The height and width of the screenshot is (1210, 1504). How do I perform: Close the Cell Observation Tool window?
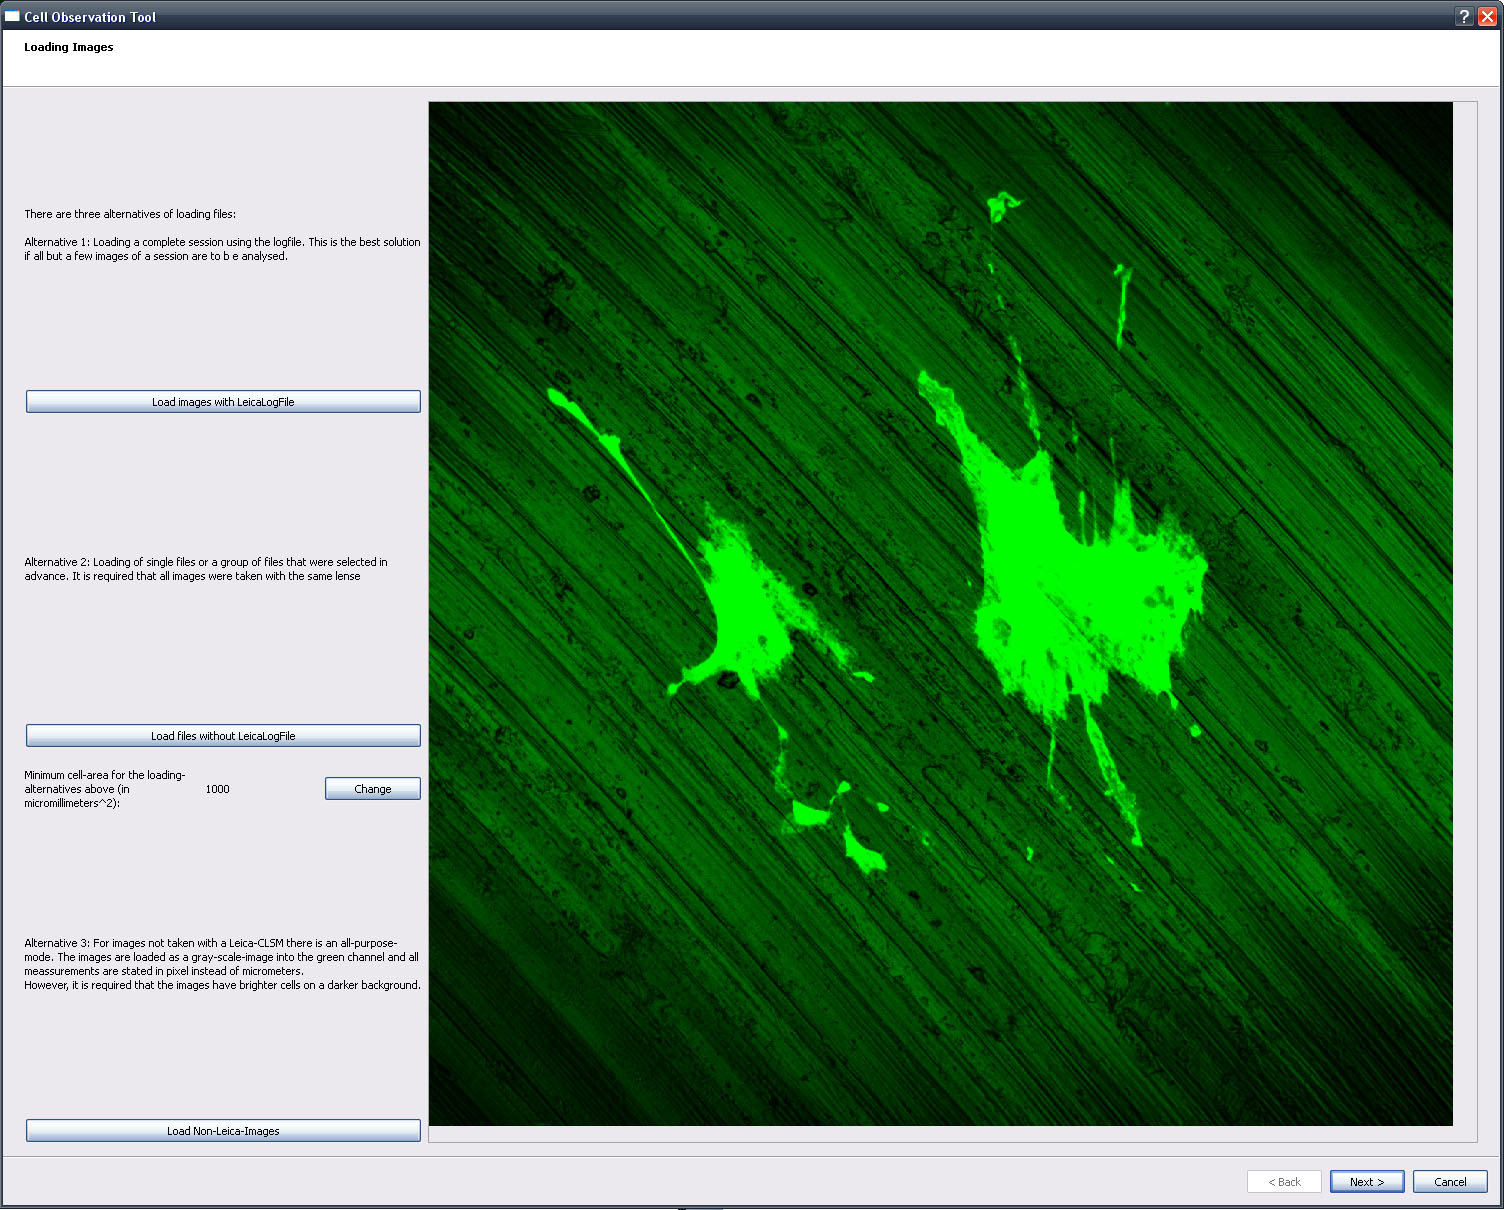point(1487,16)
